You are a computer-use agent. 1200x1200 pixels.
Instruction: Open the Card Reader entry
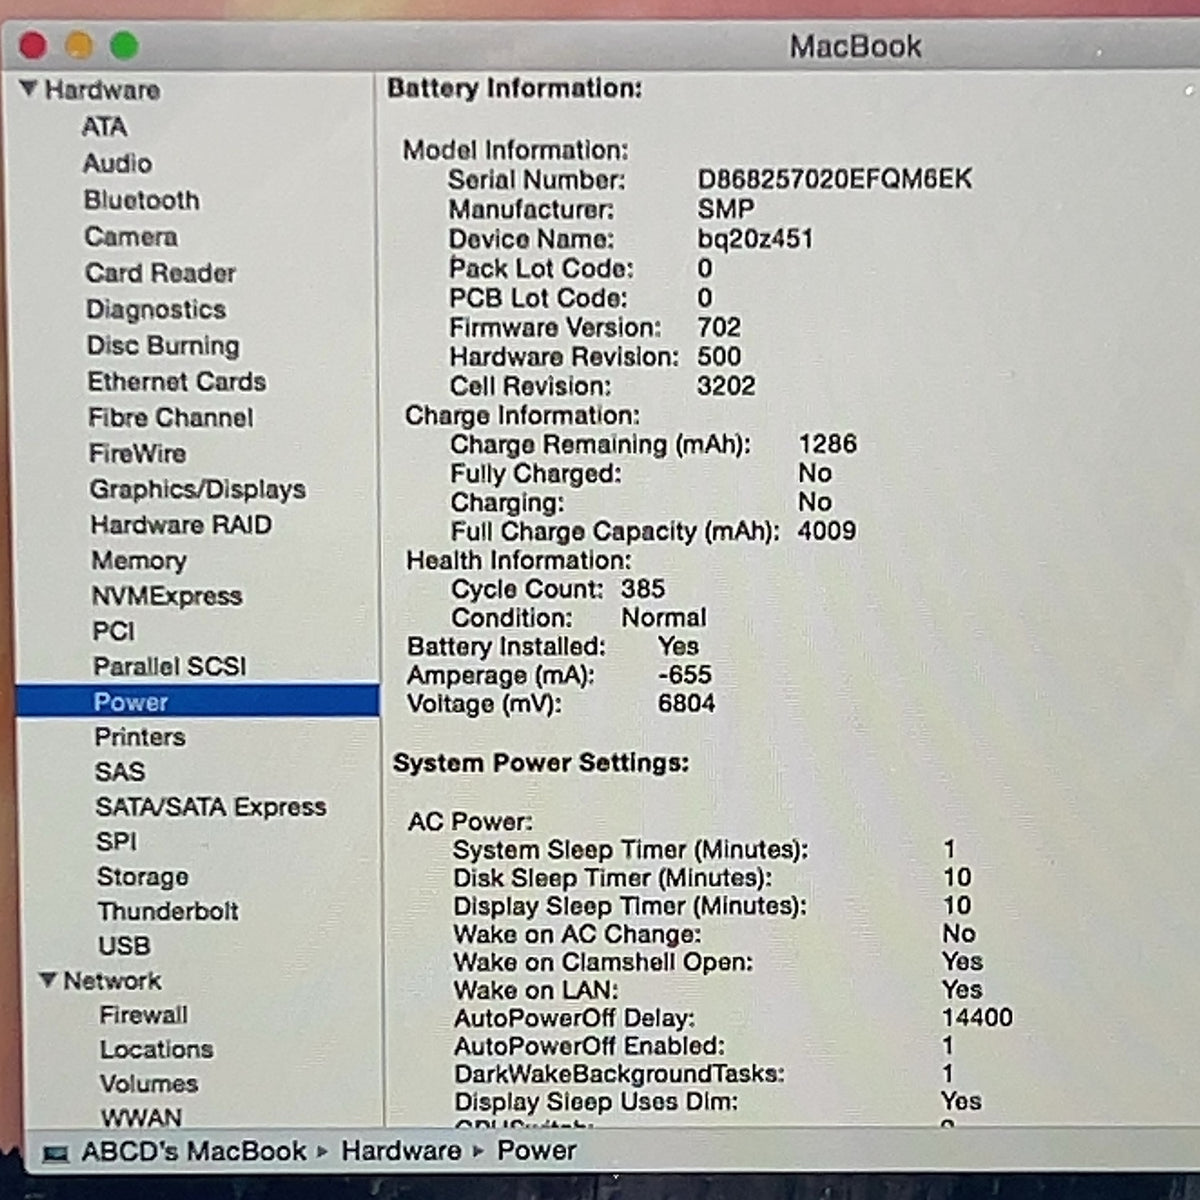click(x=161, y=273)
